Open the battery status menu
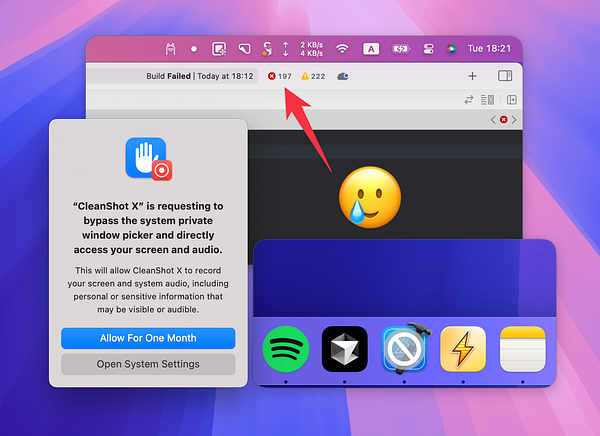This screenshot has width=600, height=436. click(x=401, y=49)
